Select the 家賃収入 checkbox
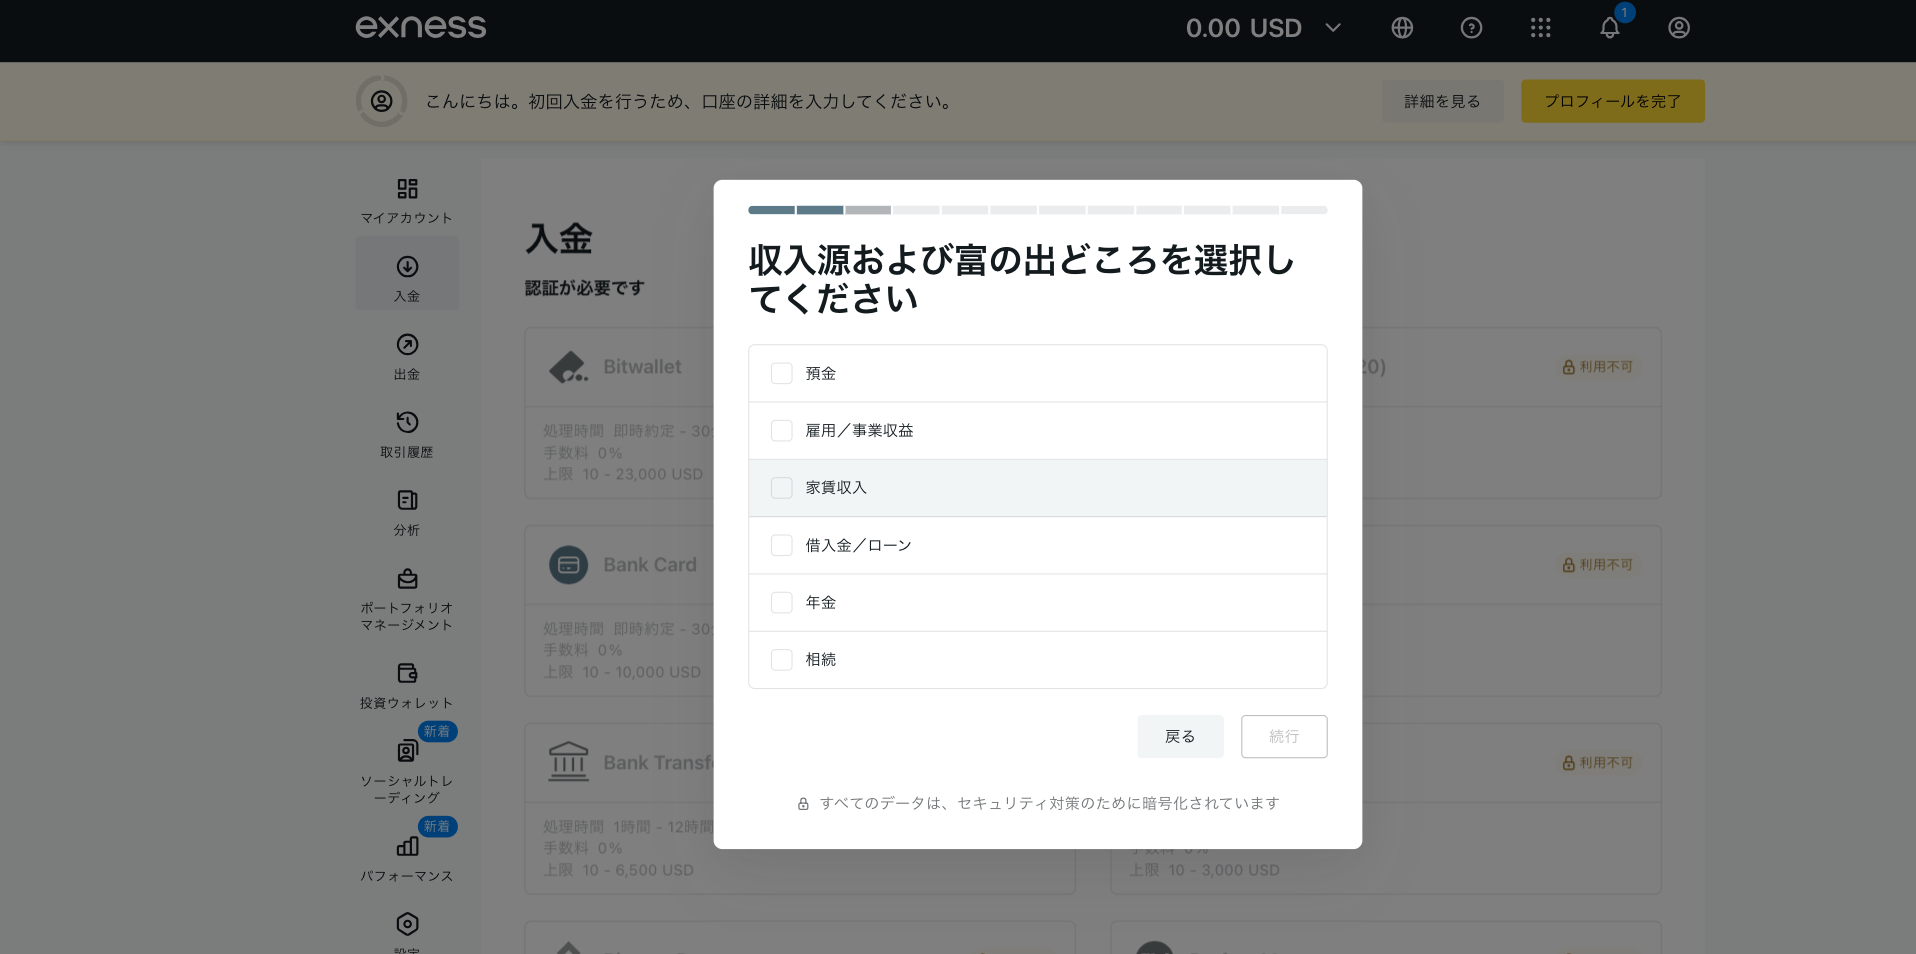The width and height of the screenshot is (1916, 954). pos(782,488)
